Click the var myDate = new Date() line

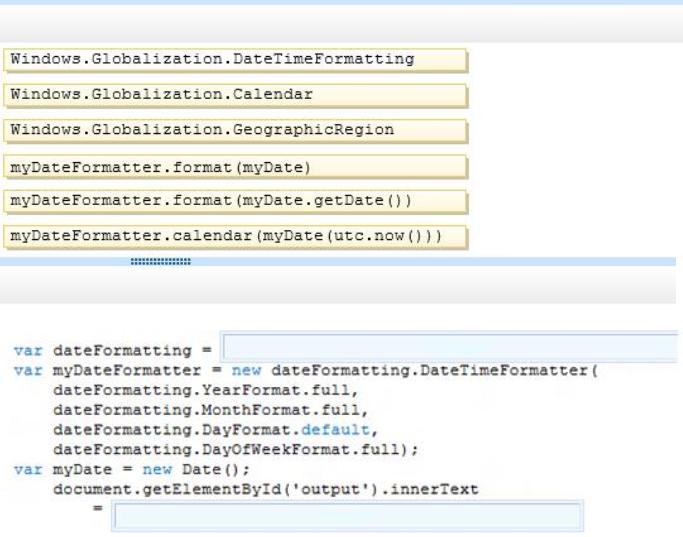click(x=132, y=469)
